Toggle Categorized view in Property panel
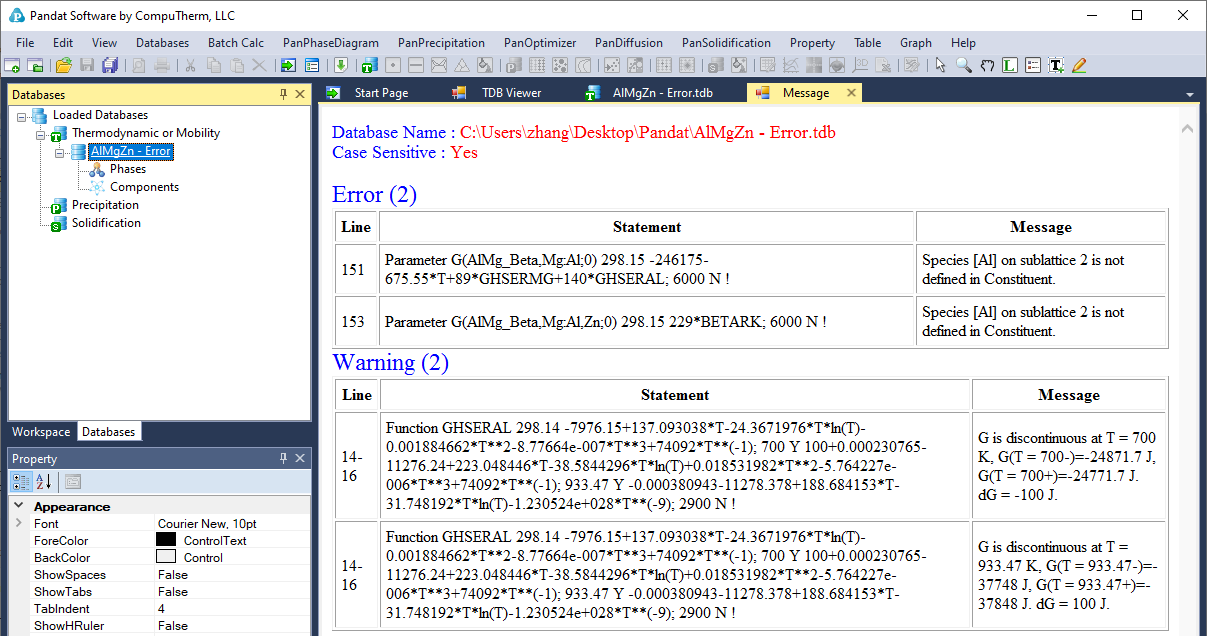The height and width of the screenshot is (636, 1207). click(21, 482)
